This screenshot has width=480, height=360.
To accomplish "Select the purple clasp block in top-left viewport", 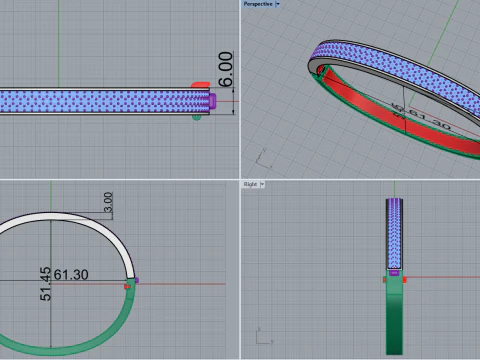I will coord(212,101).
